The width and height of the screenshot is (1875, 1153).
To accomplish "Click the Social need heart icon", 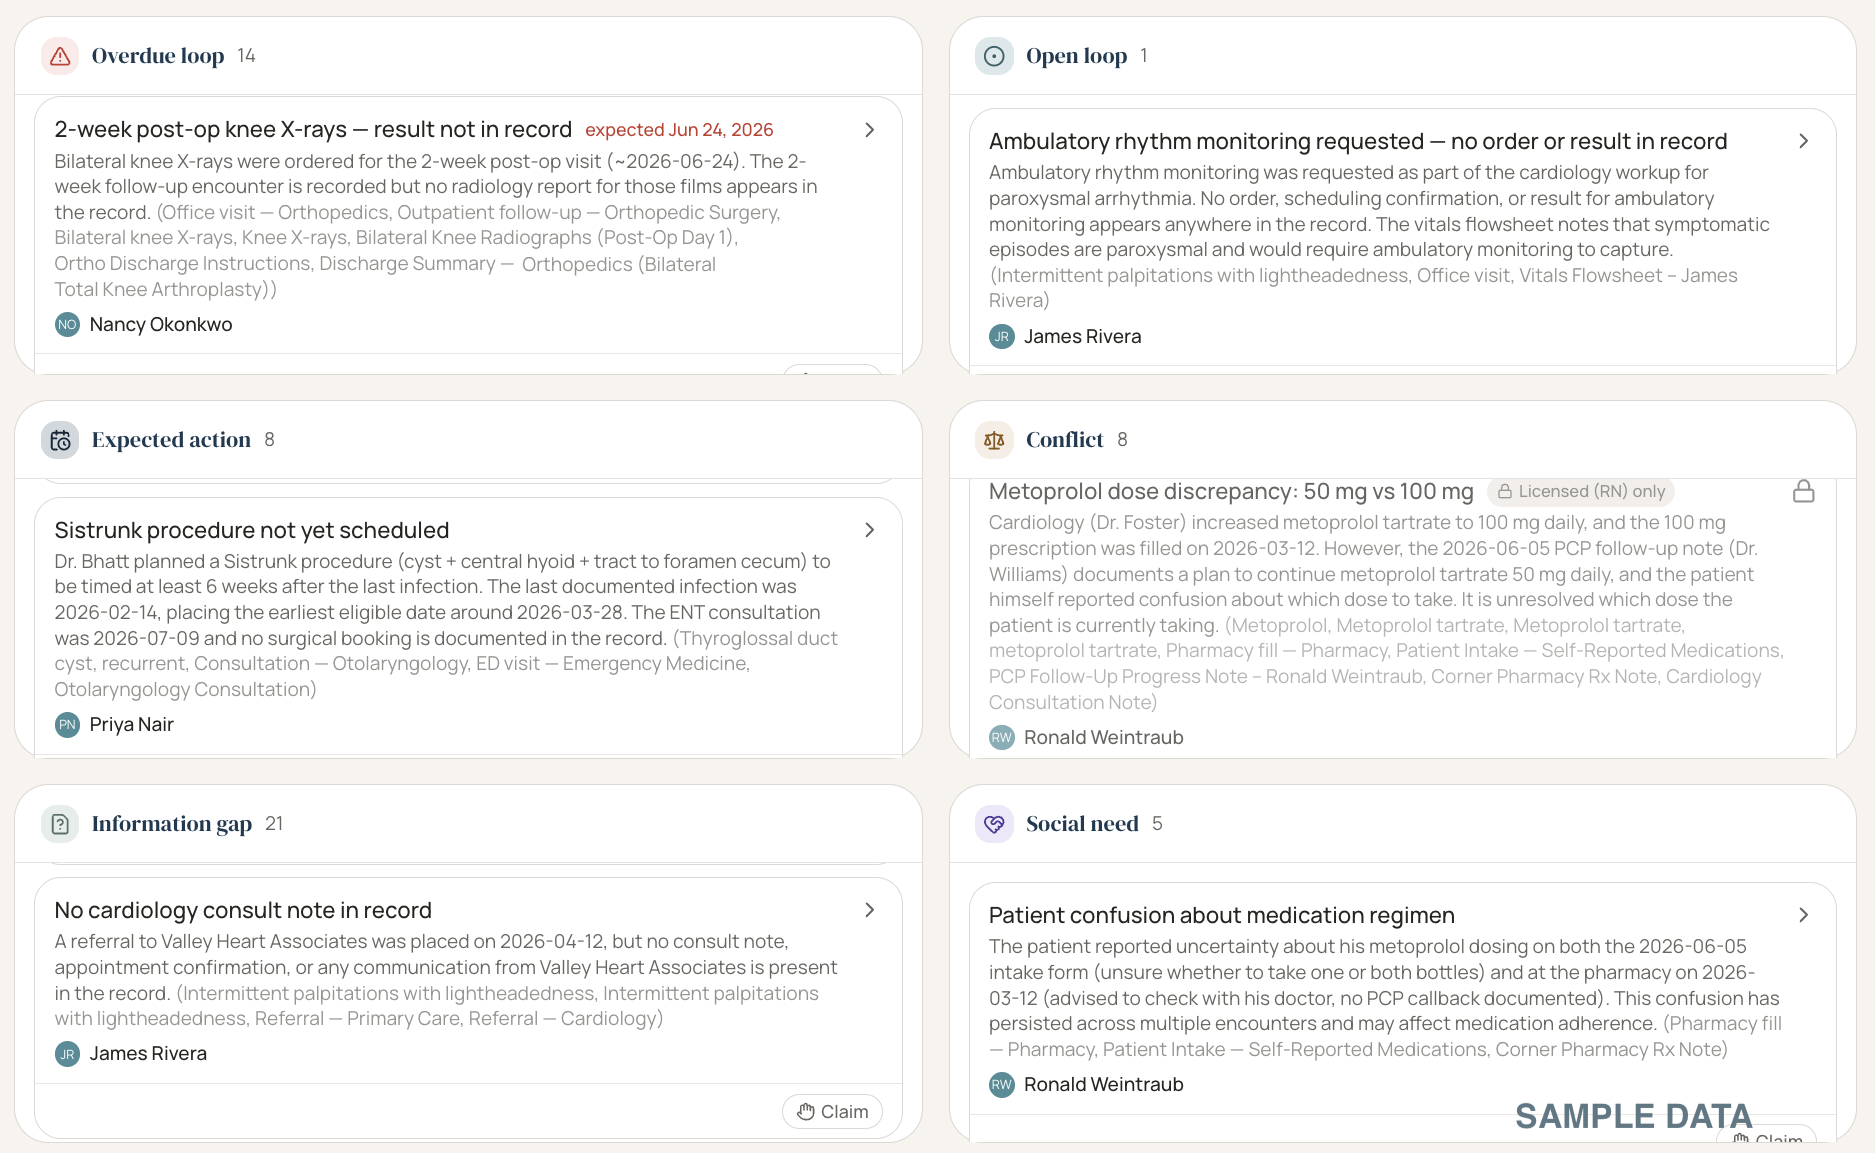I will pyautogui.click(x=994, y=824).
